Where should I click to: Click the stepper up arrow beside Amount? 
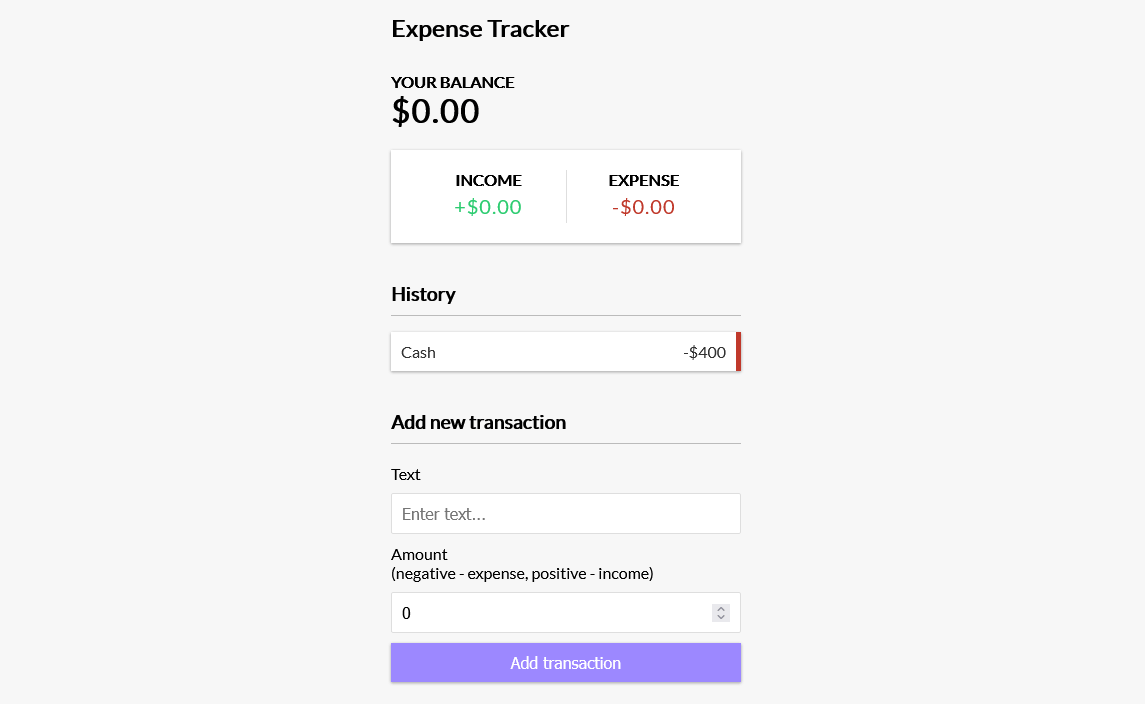point(720,607)
